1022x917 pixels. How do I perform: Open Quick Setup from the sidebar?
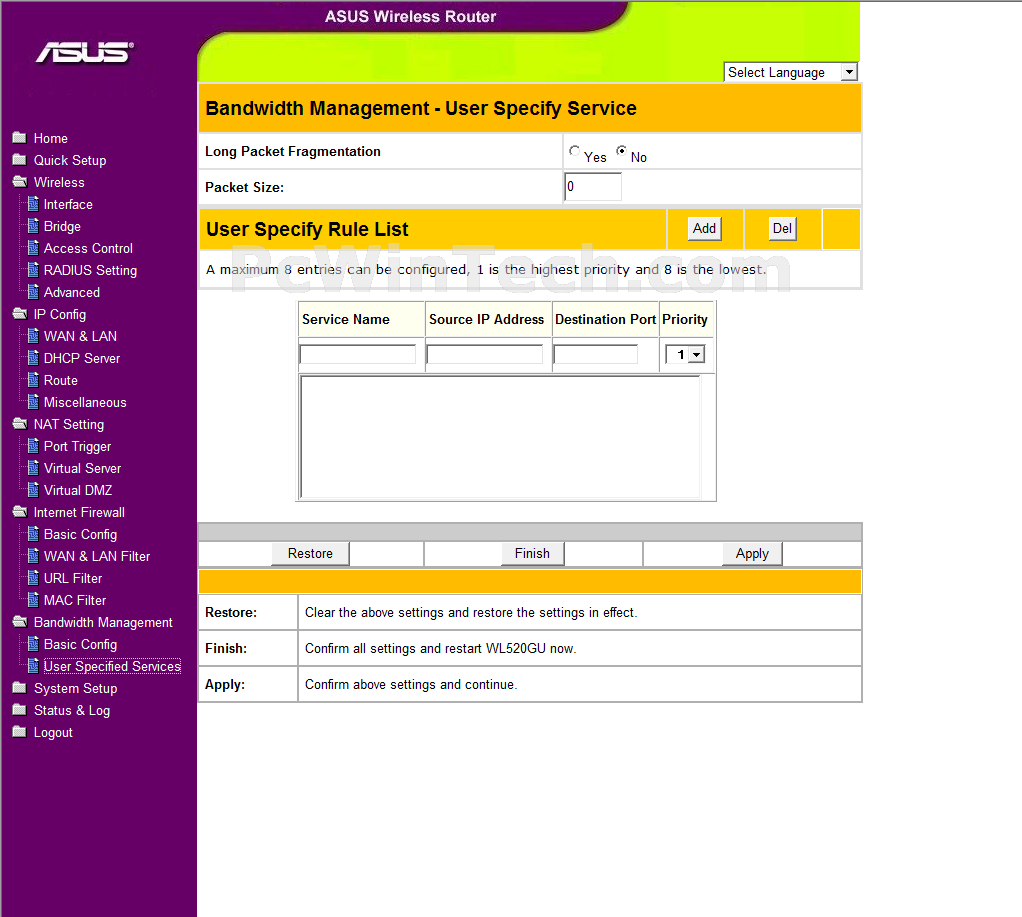tap(70, 160)
